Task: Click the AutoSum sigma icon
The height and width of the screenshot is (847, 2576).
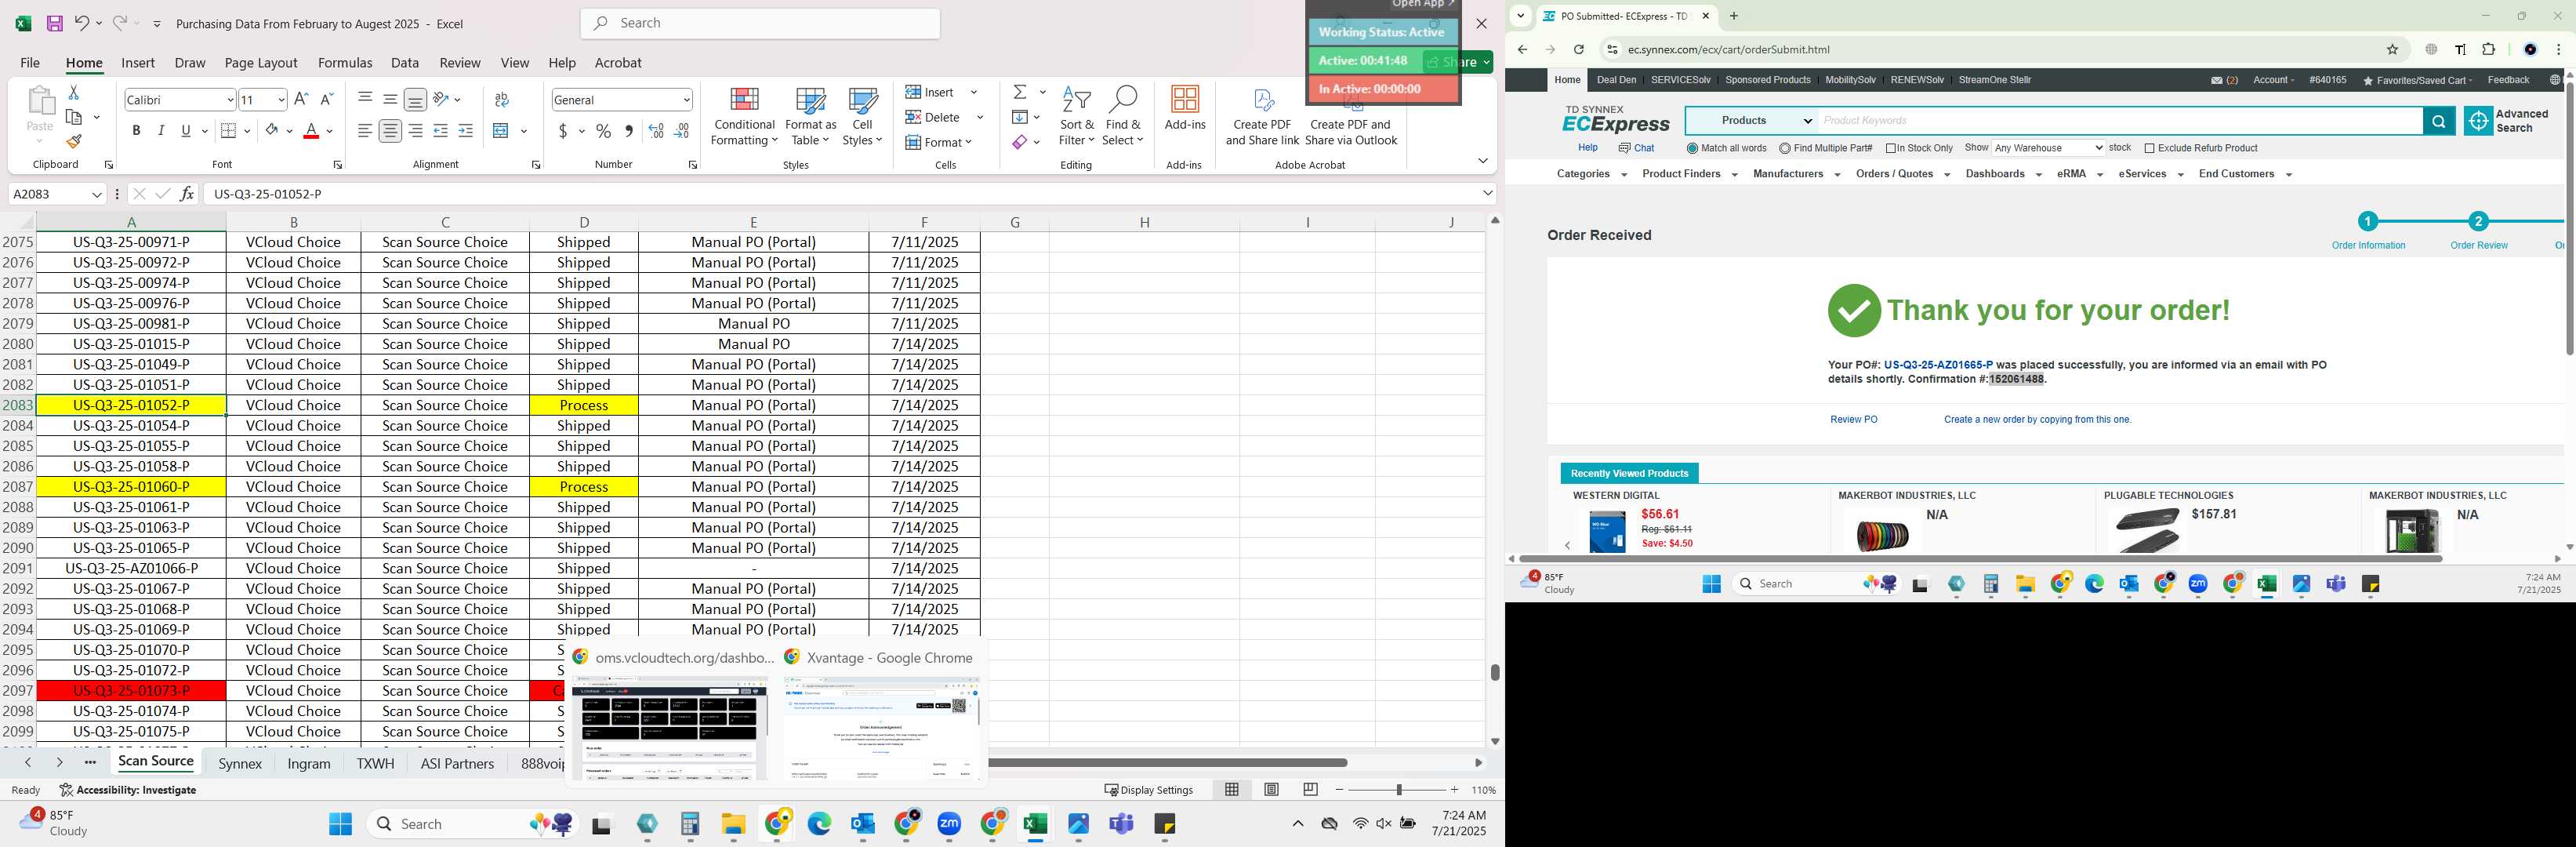Action: tap(1020, 92)
